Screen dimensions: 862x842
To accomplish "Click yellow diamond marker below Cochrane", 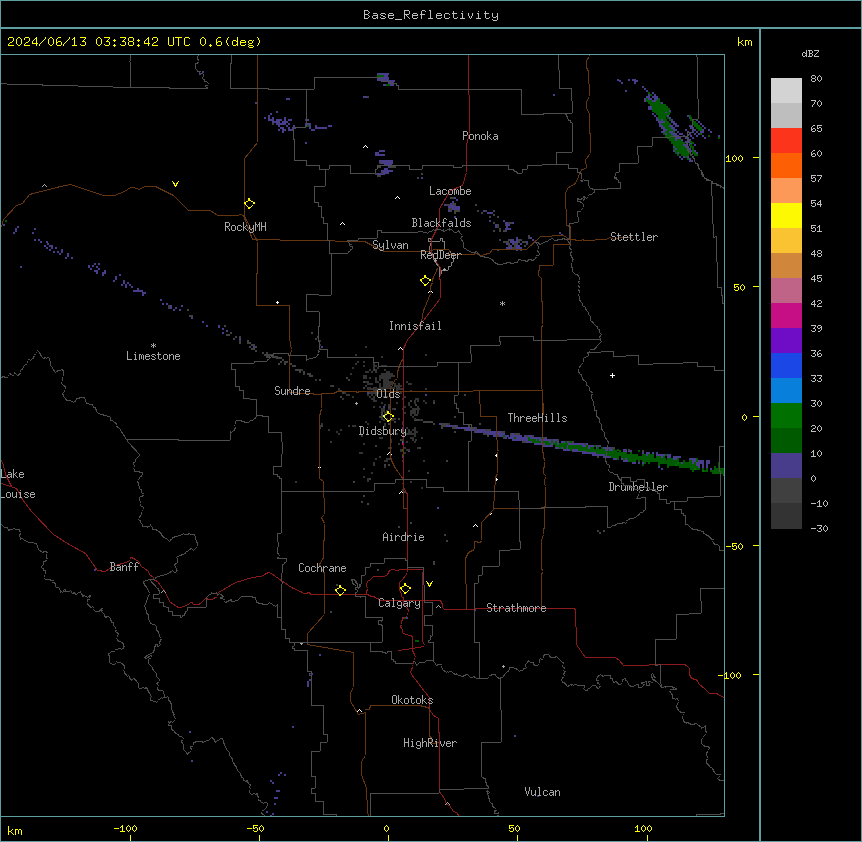I will (x=340, y=590).
